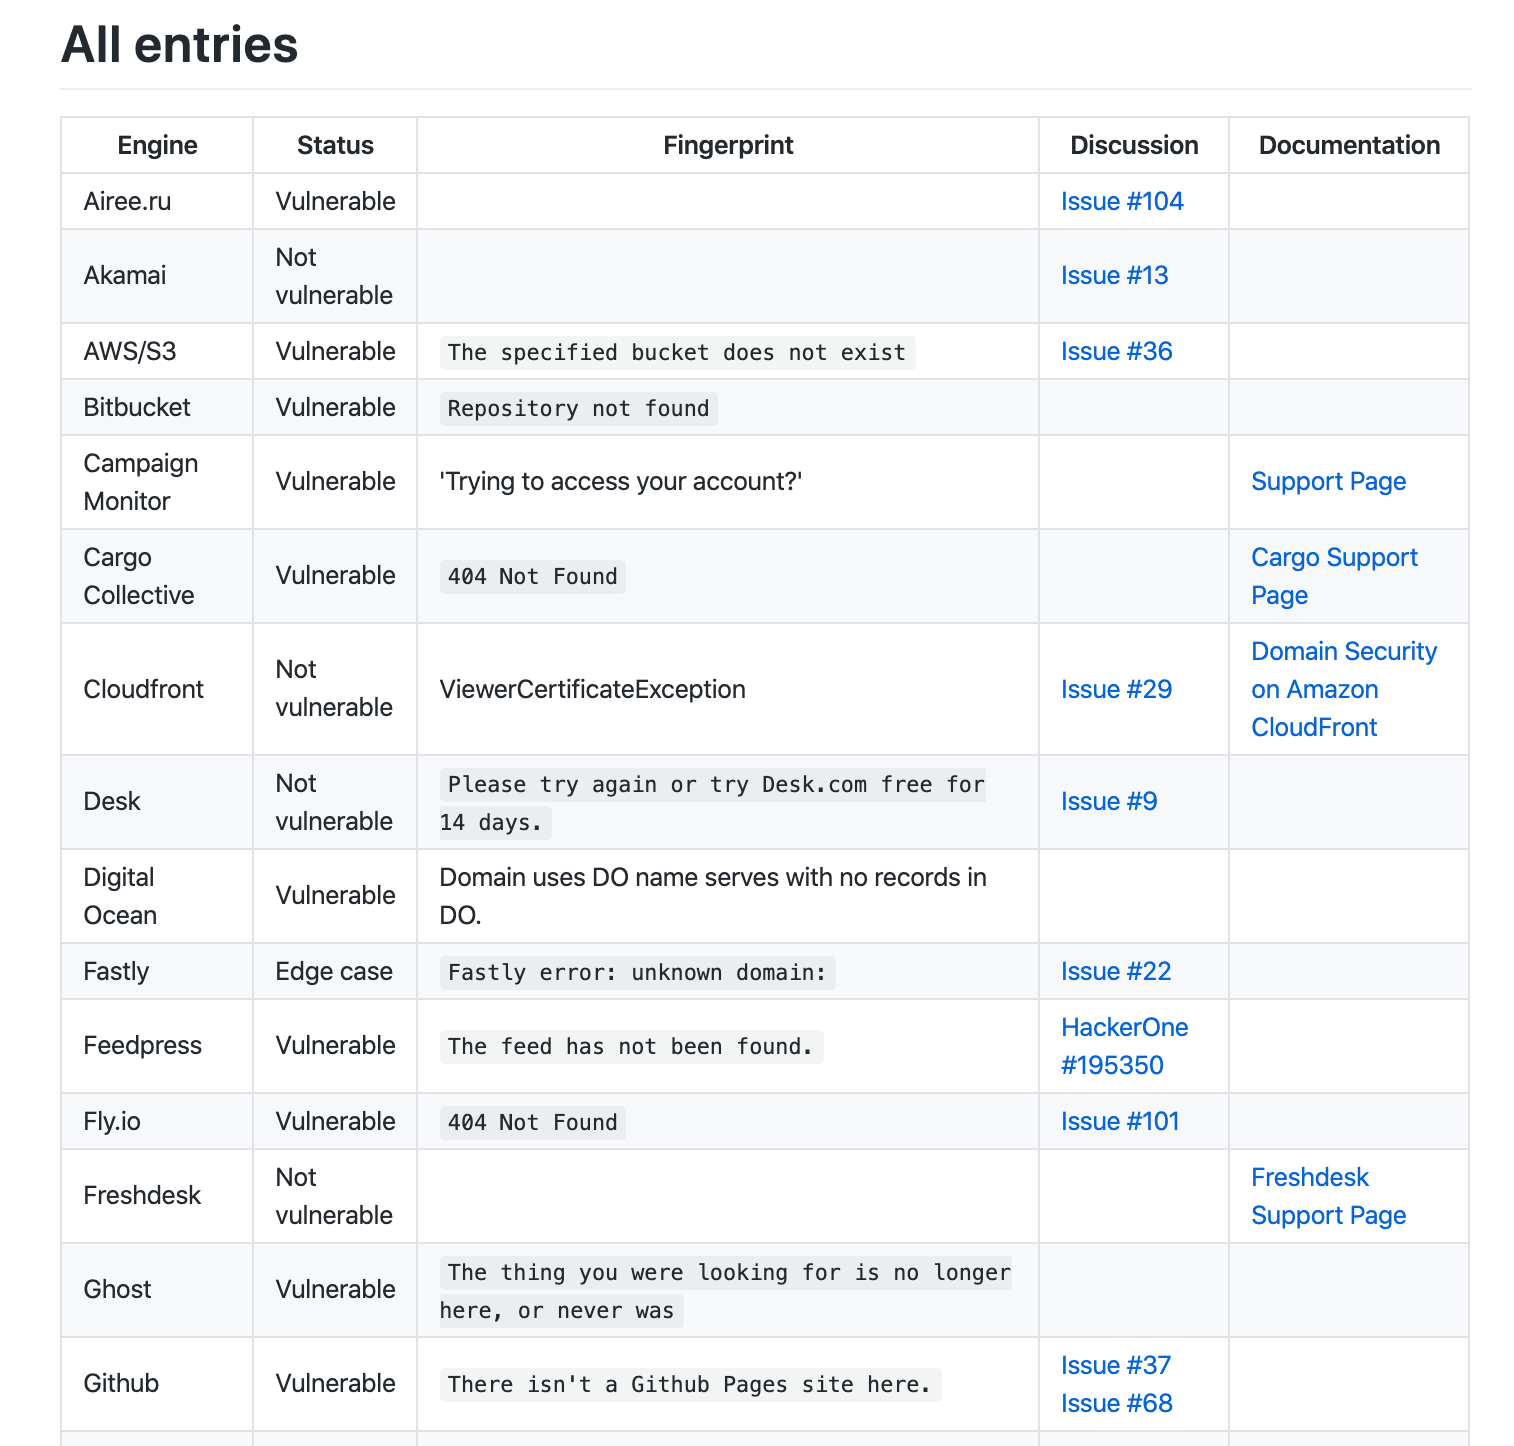Open Issue #29 for Cloudfront

(x=1116, y=689)
